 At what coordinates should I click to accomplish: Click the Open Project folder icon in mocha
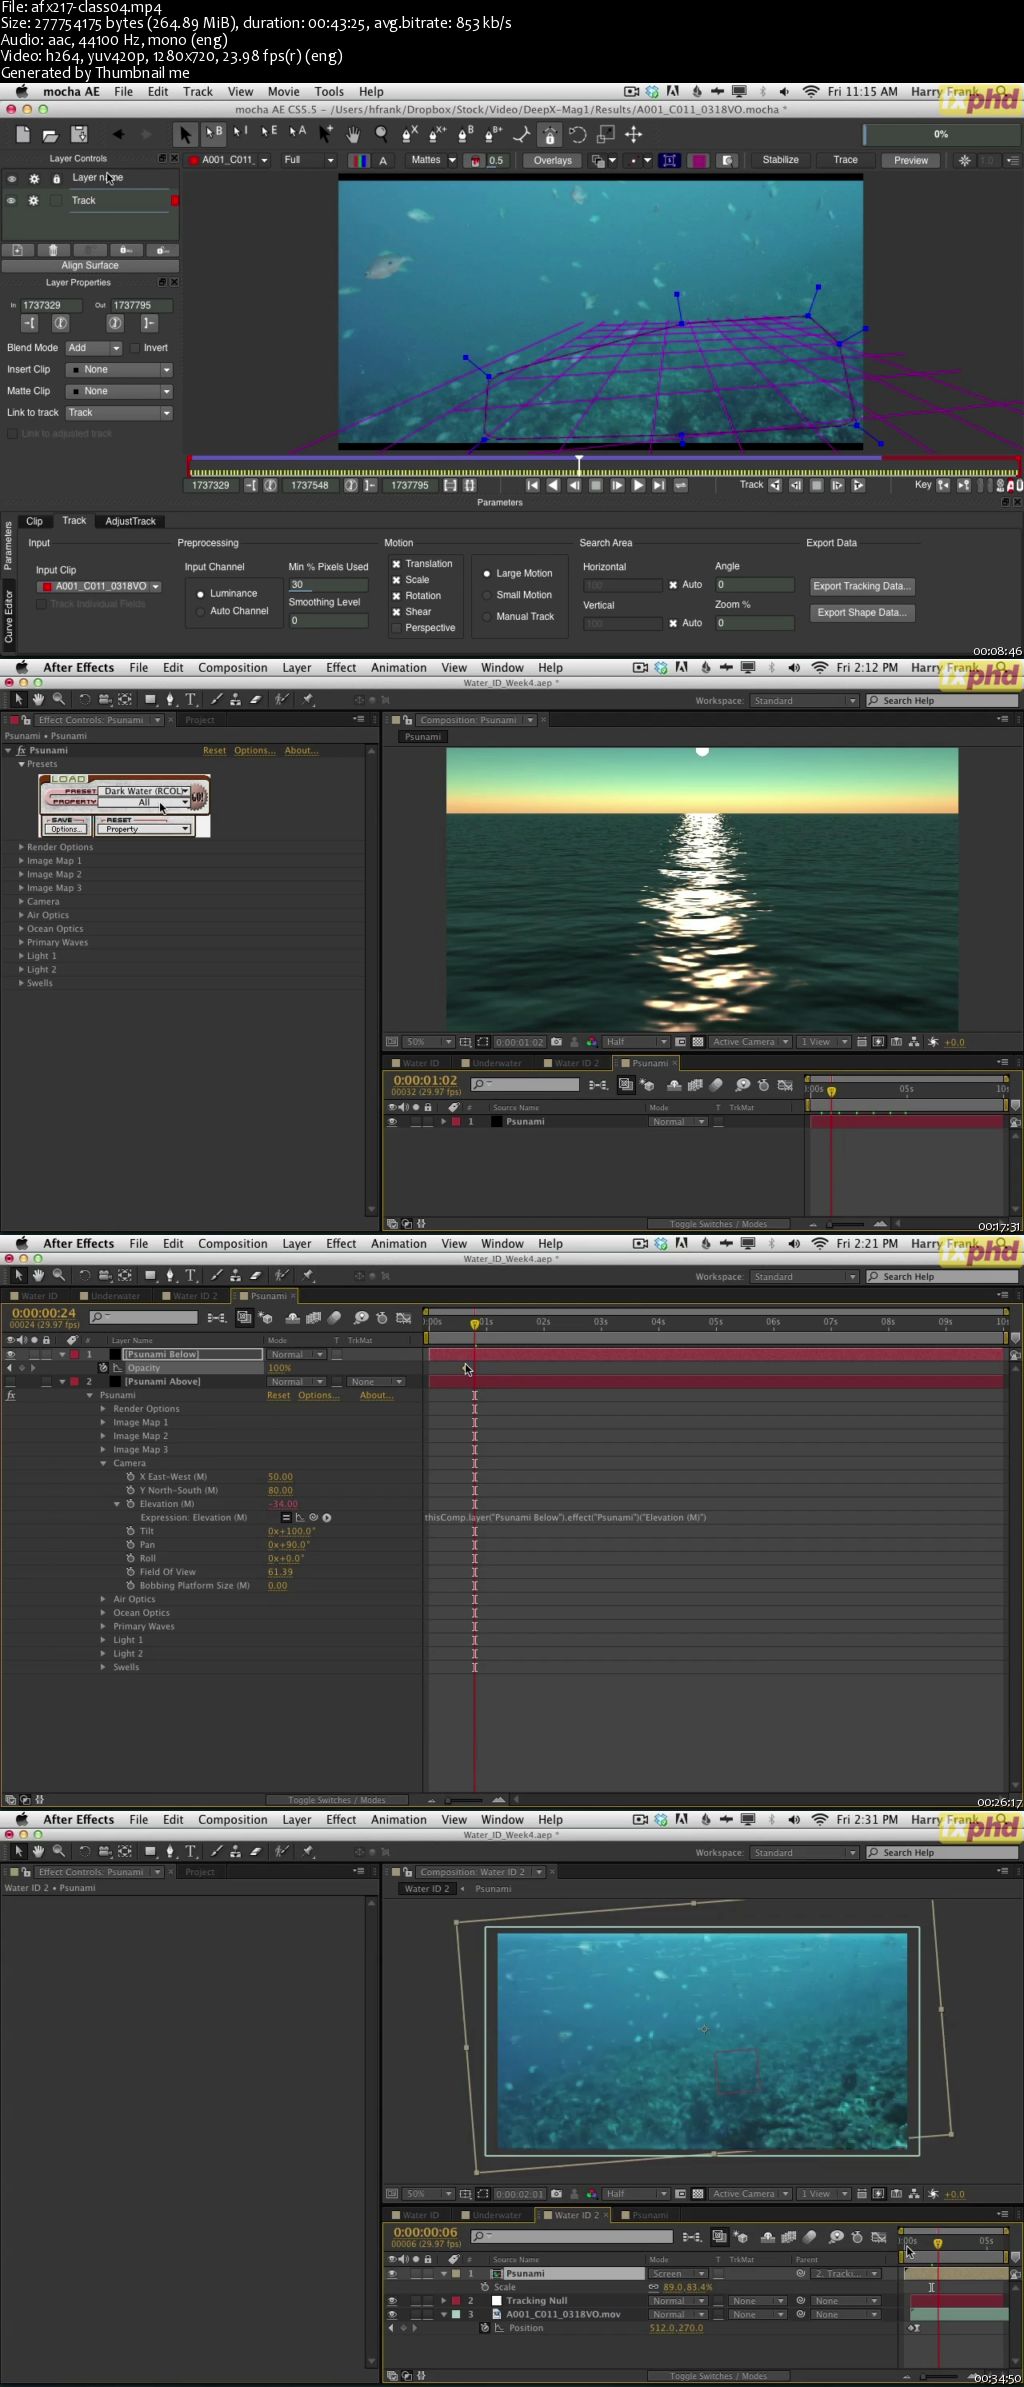click(50, 134)
